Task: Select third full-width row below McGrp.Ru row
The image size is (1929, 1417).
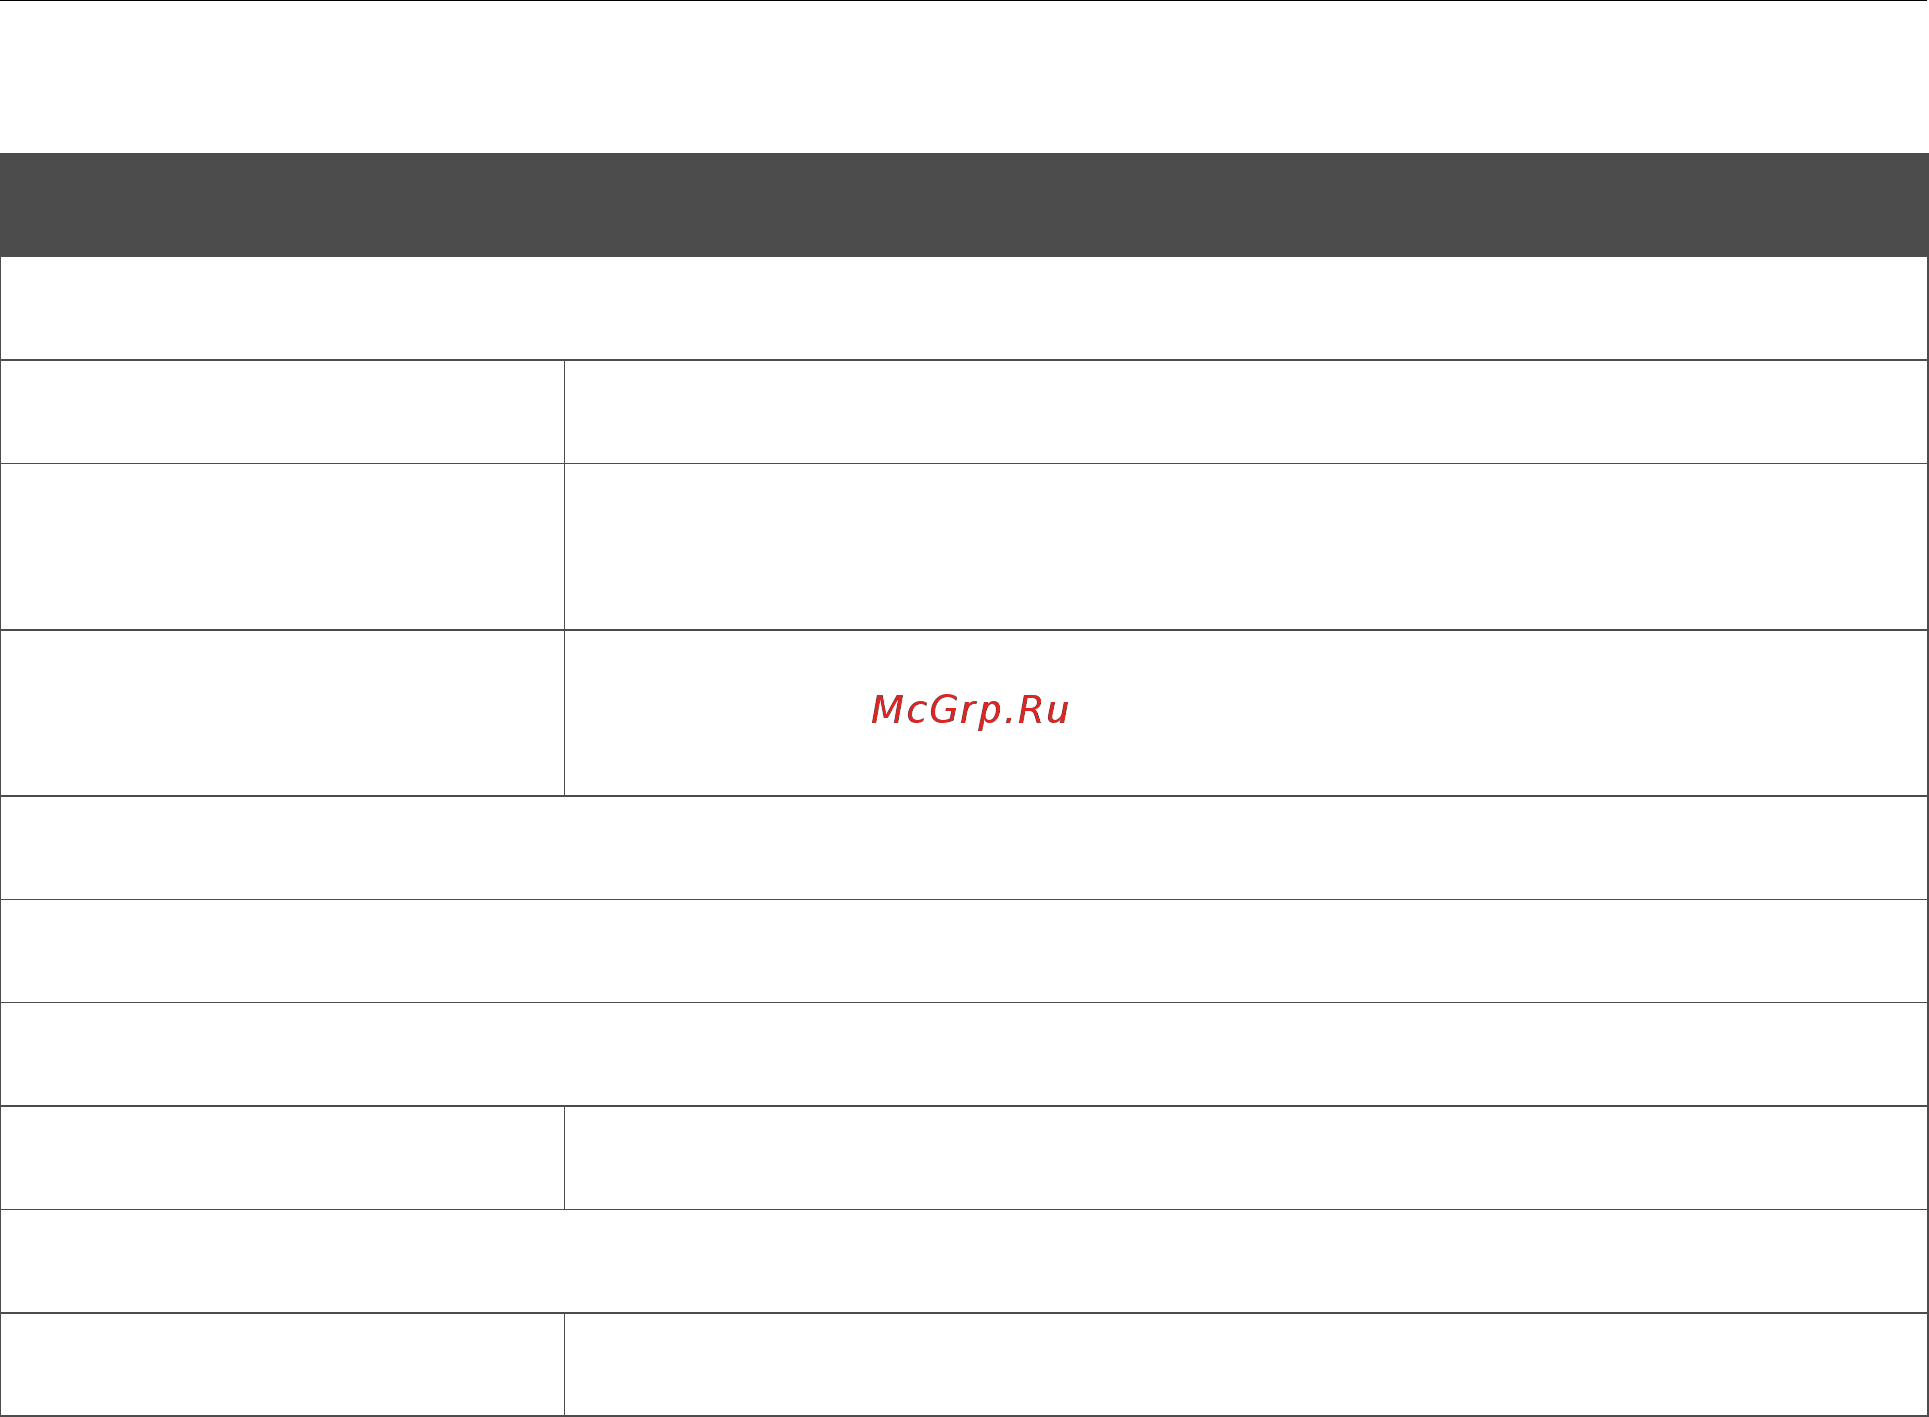Action: coord(964,1054)
